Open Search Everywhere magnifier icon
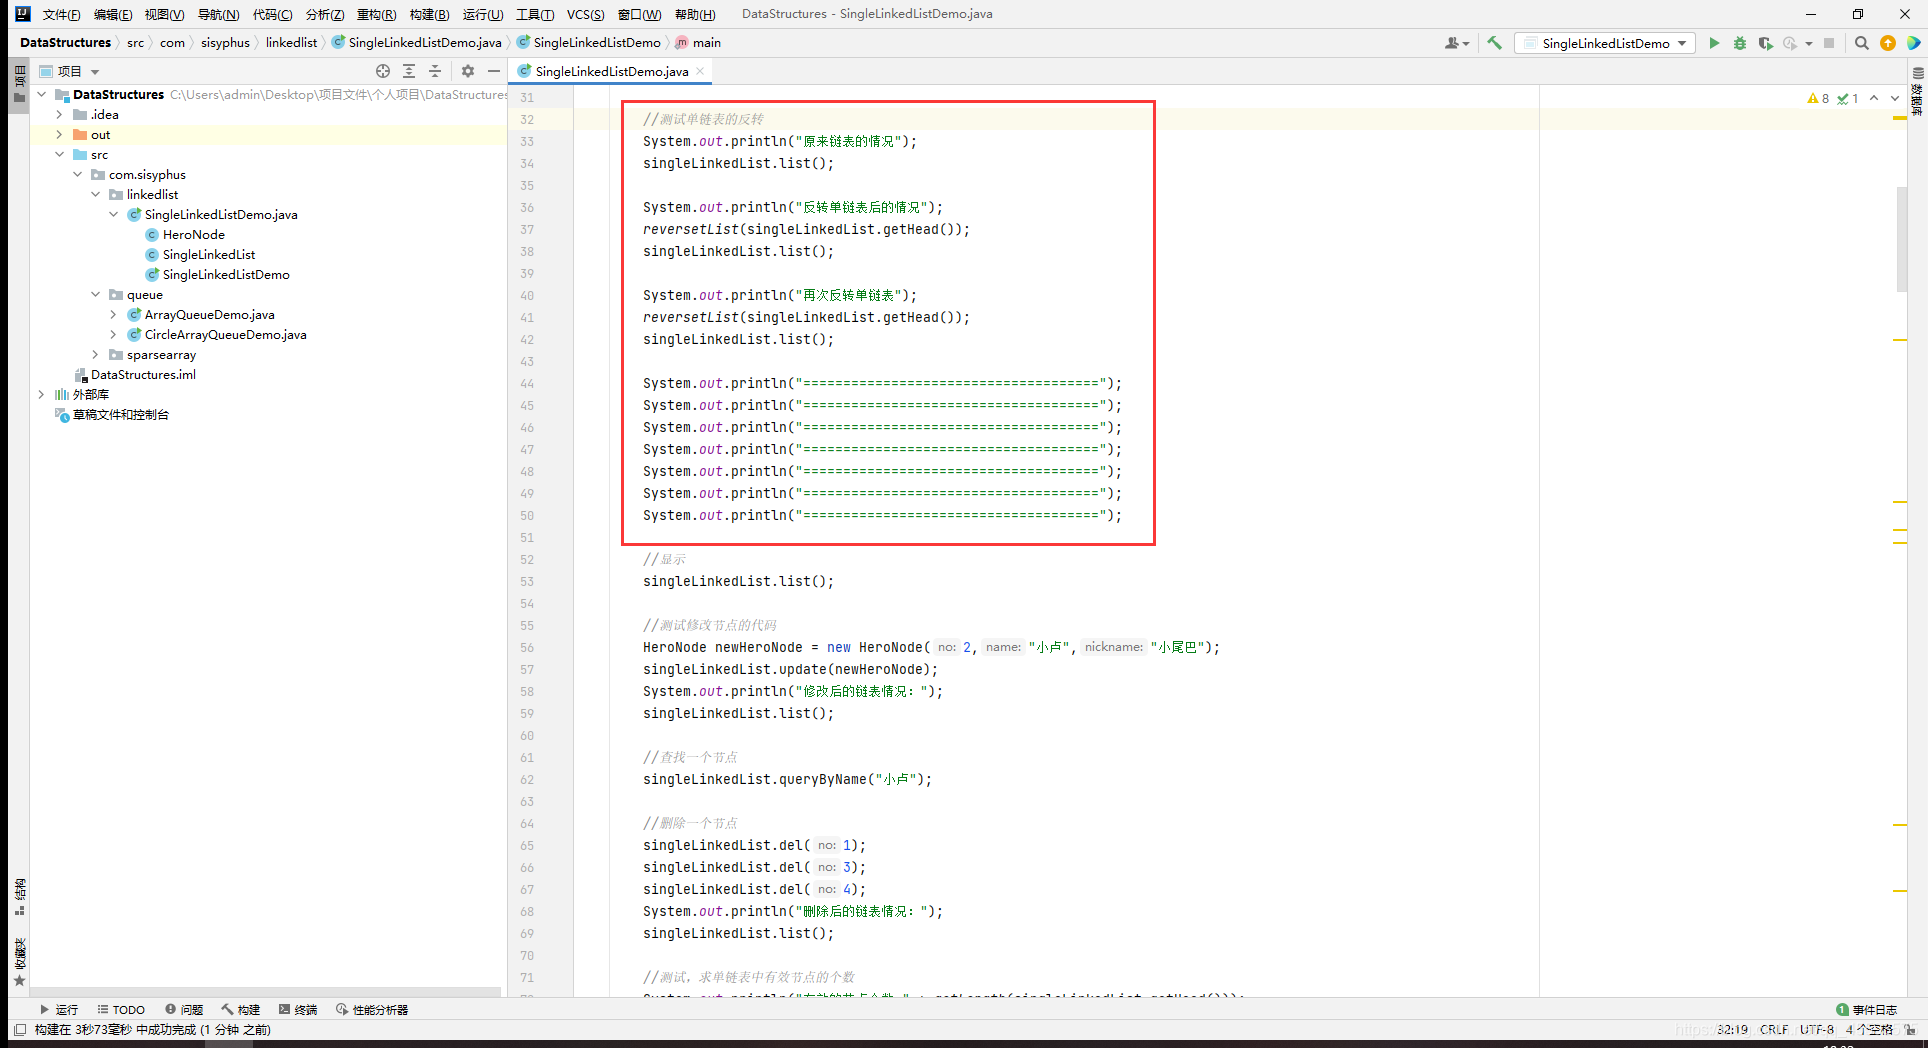The width and height of the screenshot is (1928, 1048). (x=1862, y=43)
